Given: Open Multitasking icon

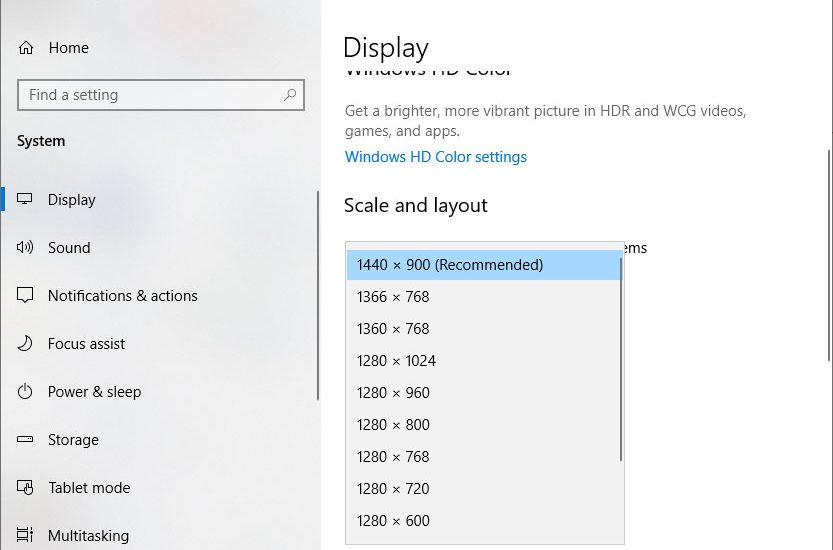Looking at the screenshot, I should tap(24, 535).
